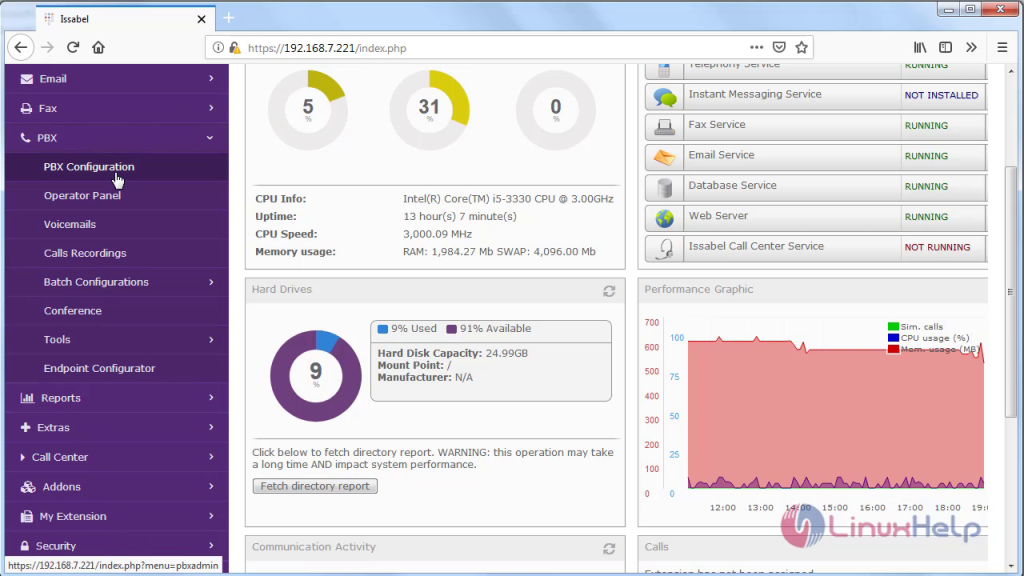This screenshot has height=576, width=1024.
Task: Click the insecure connection lock warning icon
Action: click(x=234, y=48)
